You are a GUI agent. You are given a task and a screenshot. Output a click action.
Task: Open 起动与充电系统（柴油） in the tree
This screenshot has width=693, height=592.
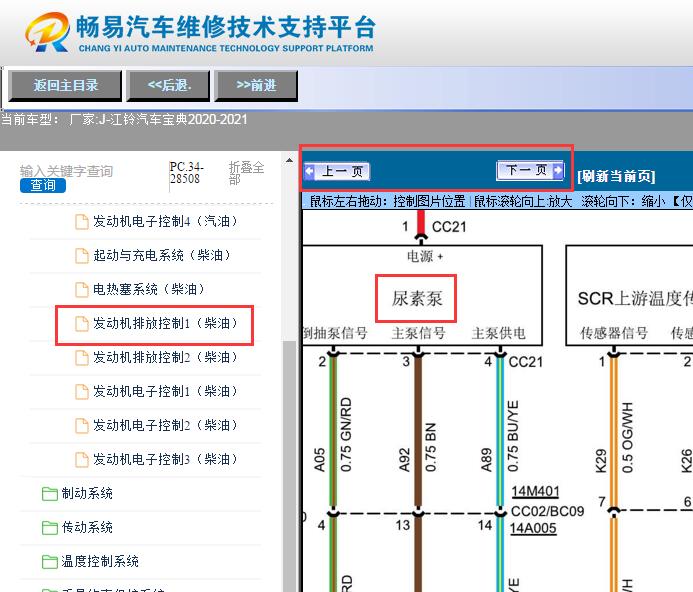(162, 255)
